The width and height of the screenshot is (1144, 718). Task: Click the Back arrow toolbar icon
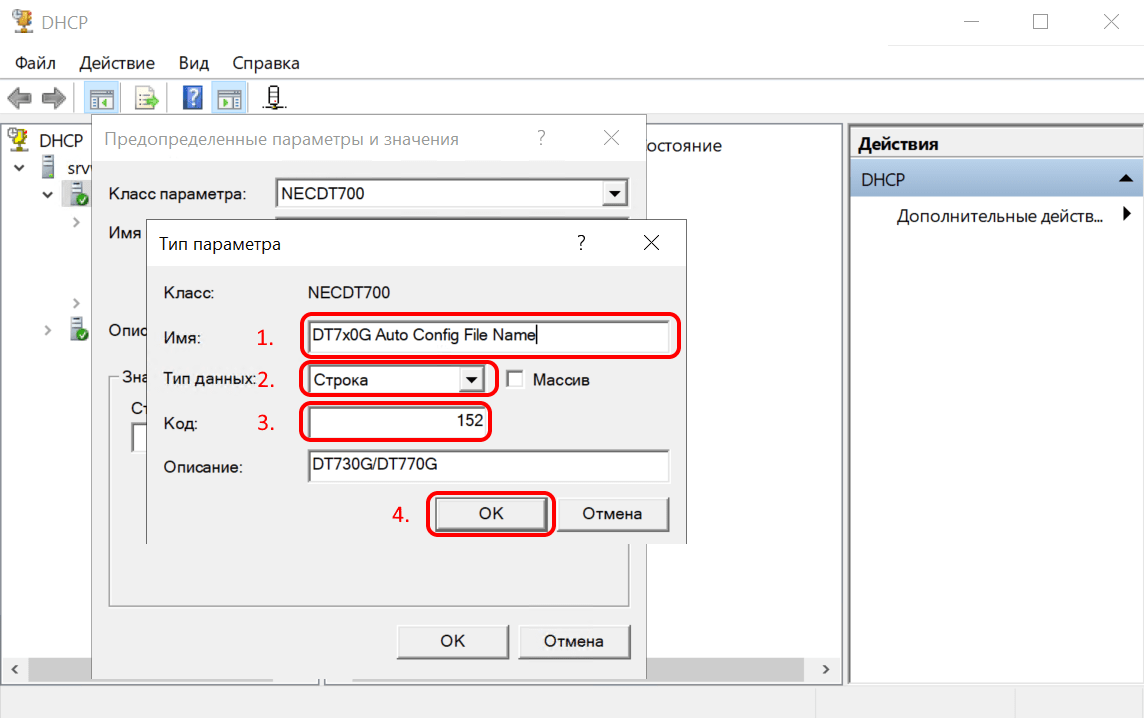[20, 98]
